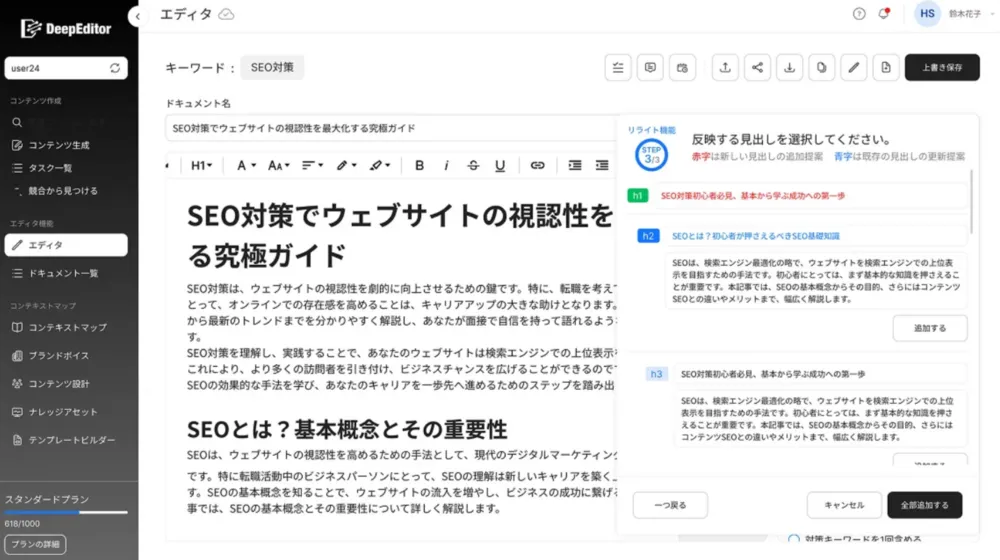Toggle underline formatting

500,165
